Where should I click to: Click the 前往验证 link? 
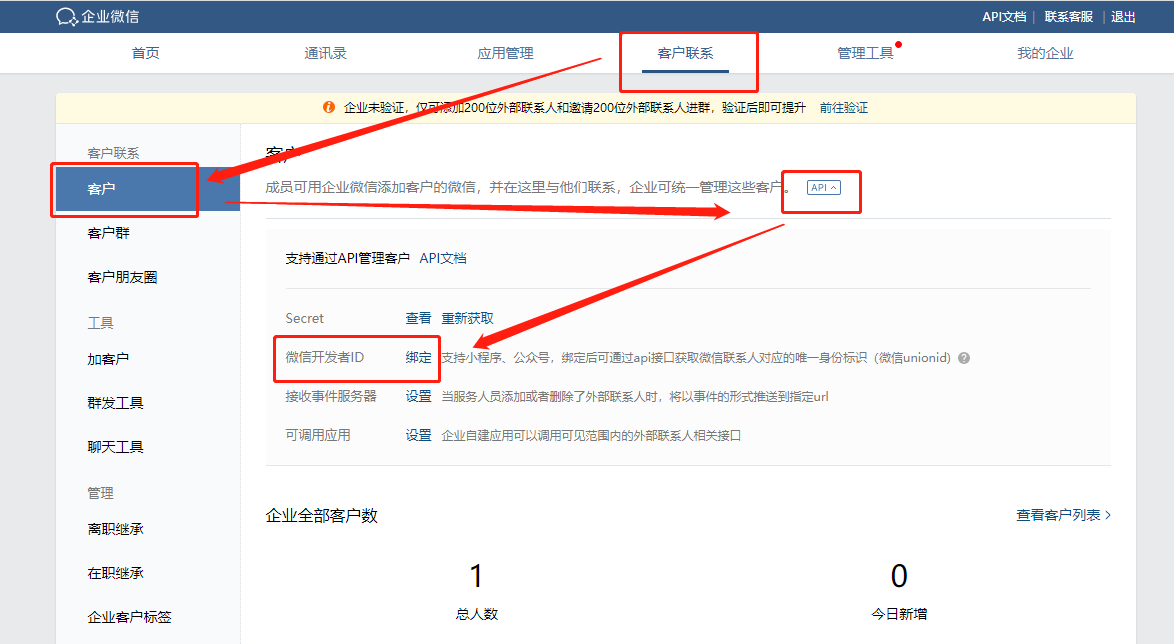click(x=844, y=108)
